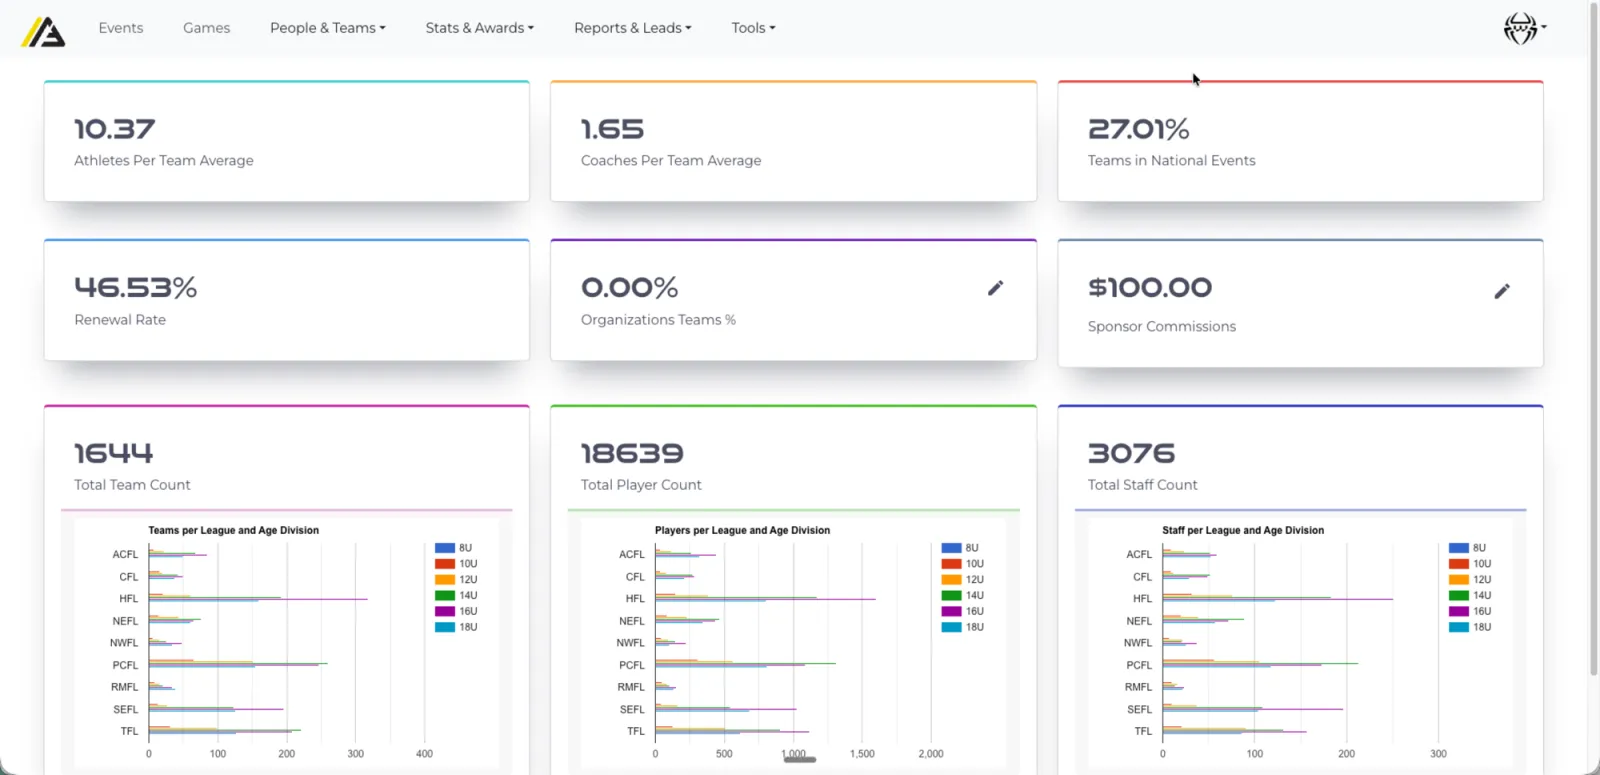
Task: Click the 12U legend swatch in Players chart
Action: click(x=951, y=580)
